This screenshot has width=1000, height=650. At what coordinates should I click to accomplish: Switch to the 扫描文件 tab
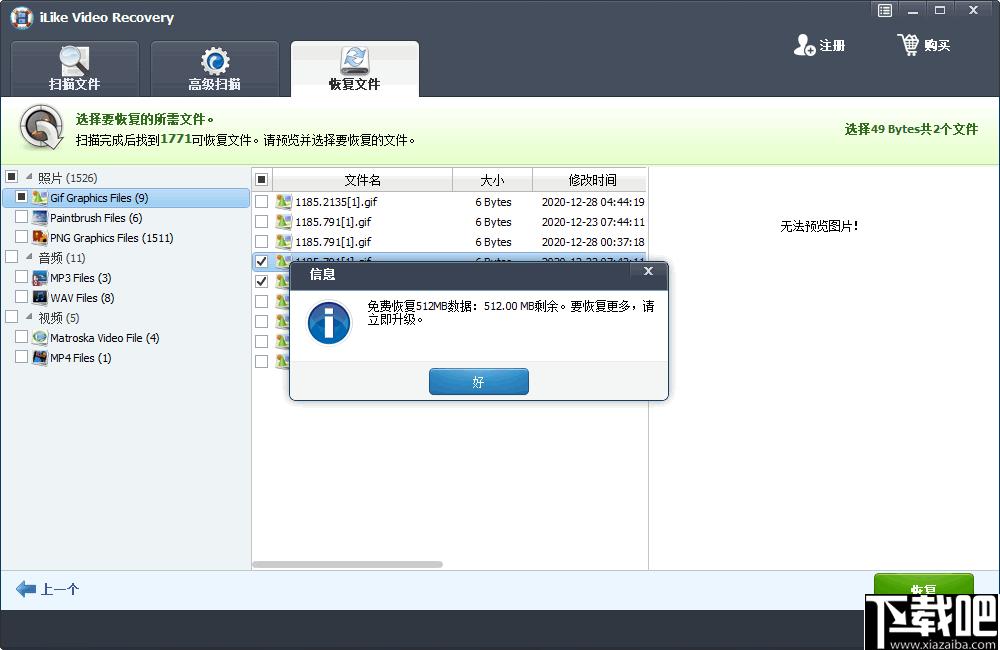pyautogui.click(x=75, y=69)
